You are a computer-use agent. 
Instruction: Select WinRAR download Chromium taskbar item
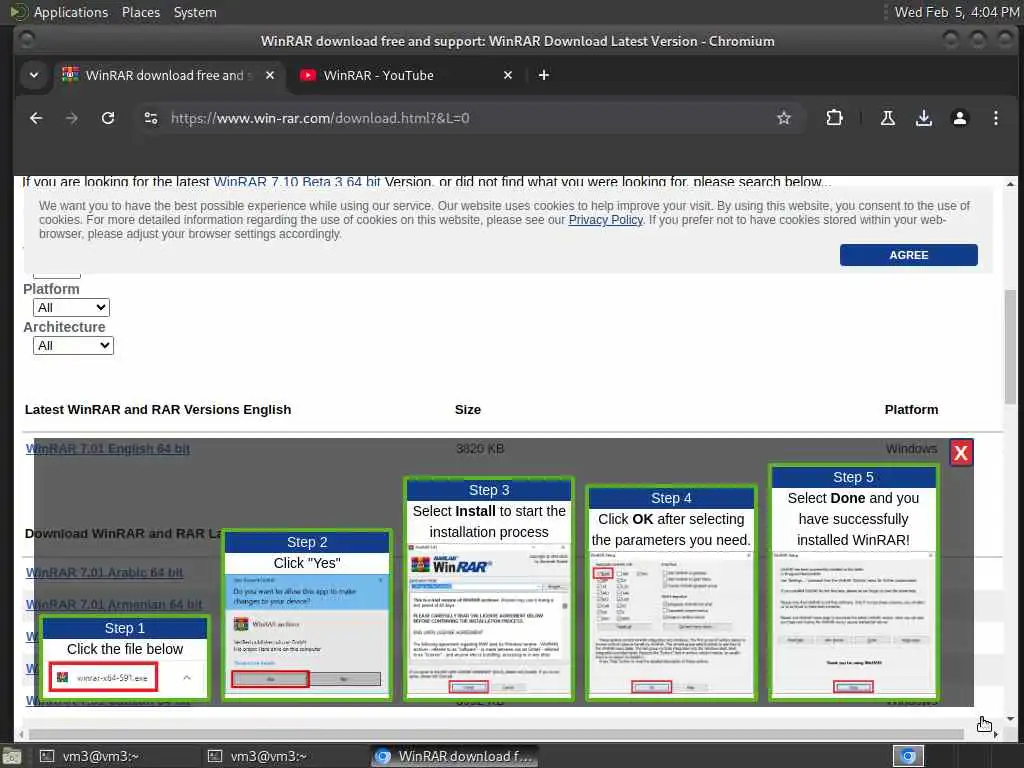pyautogui.click(x=455, y=756)
